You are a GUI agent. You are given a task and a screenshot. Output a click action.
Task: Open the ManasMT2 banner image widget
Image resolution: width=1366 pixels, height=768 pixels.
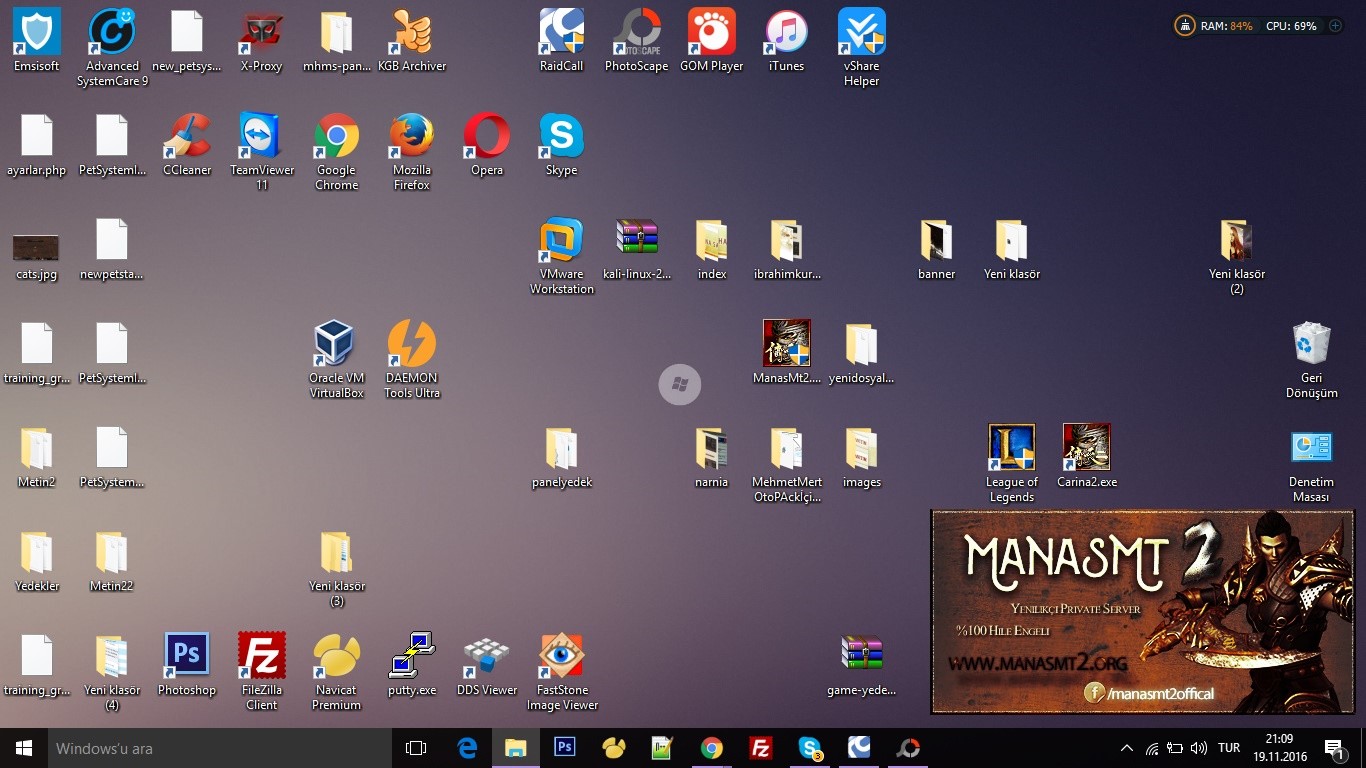1143,611
